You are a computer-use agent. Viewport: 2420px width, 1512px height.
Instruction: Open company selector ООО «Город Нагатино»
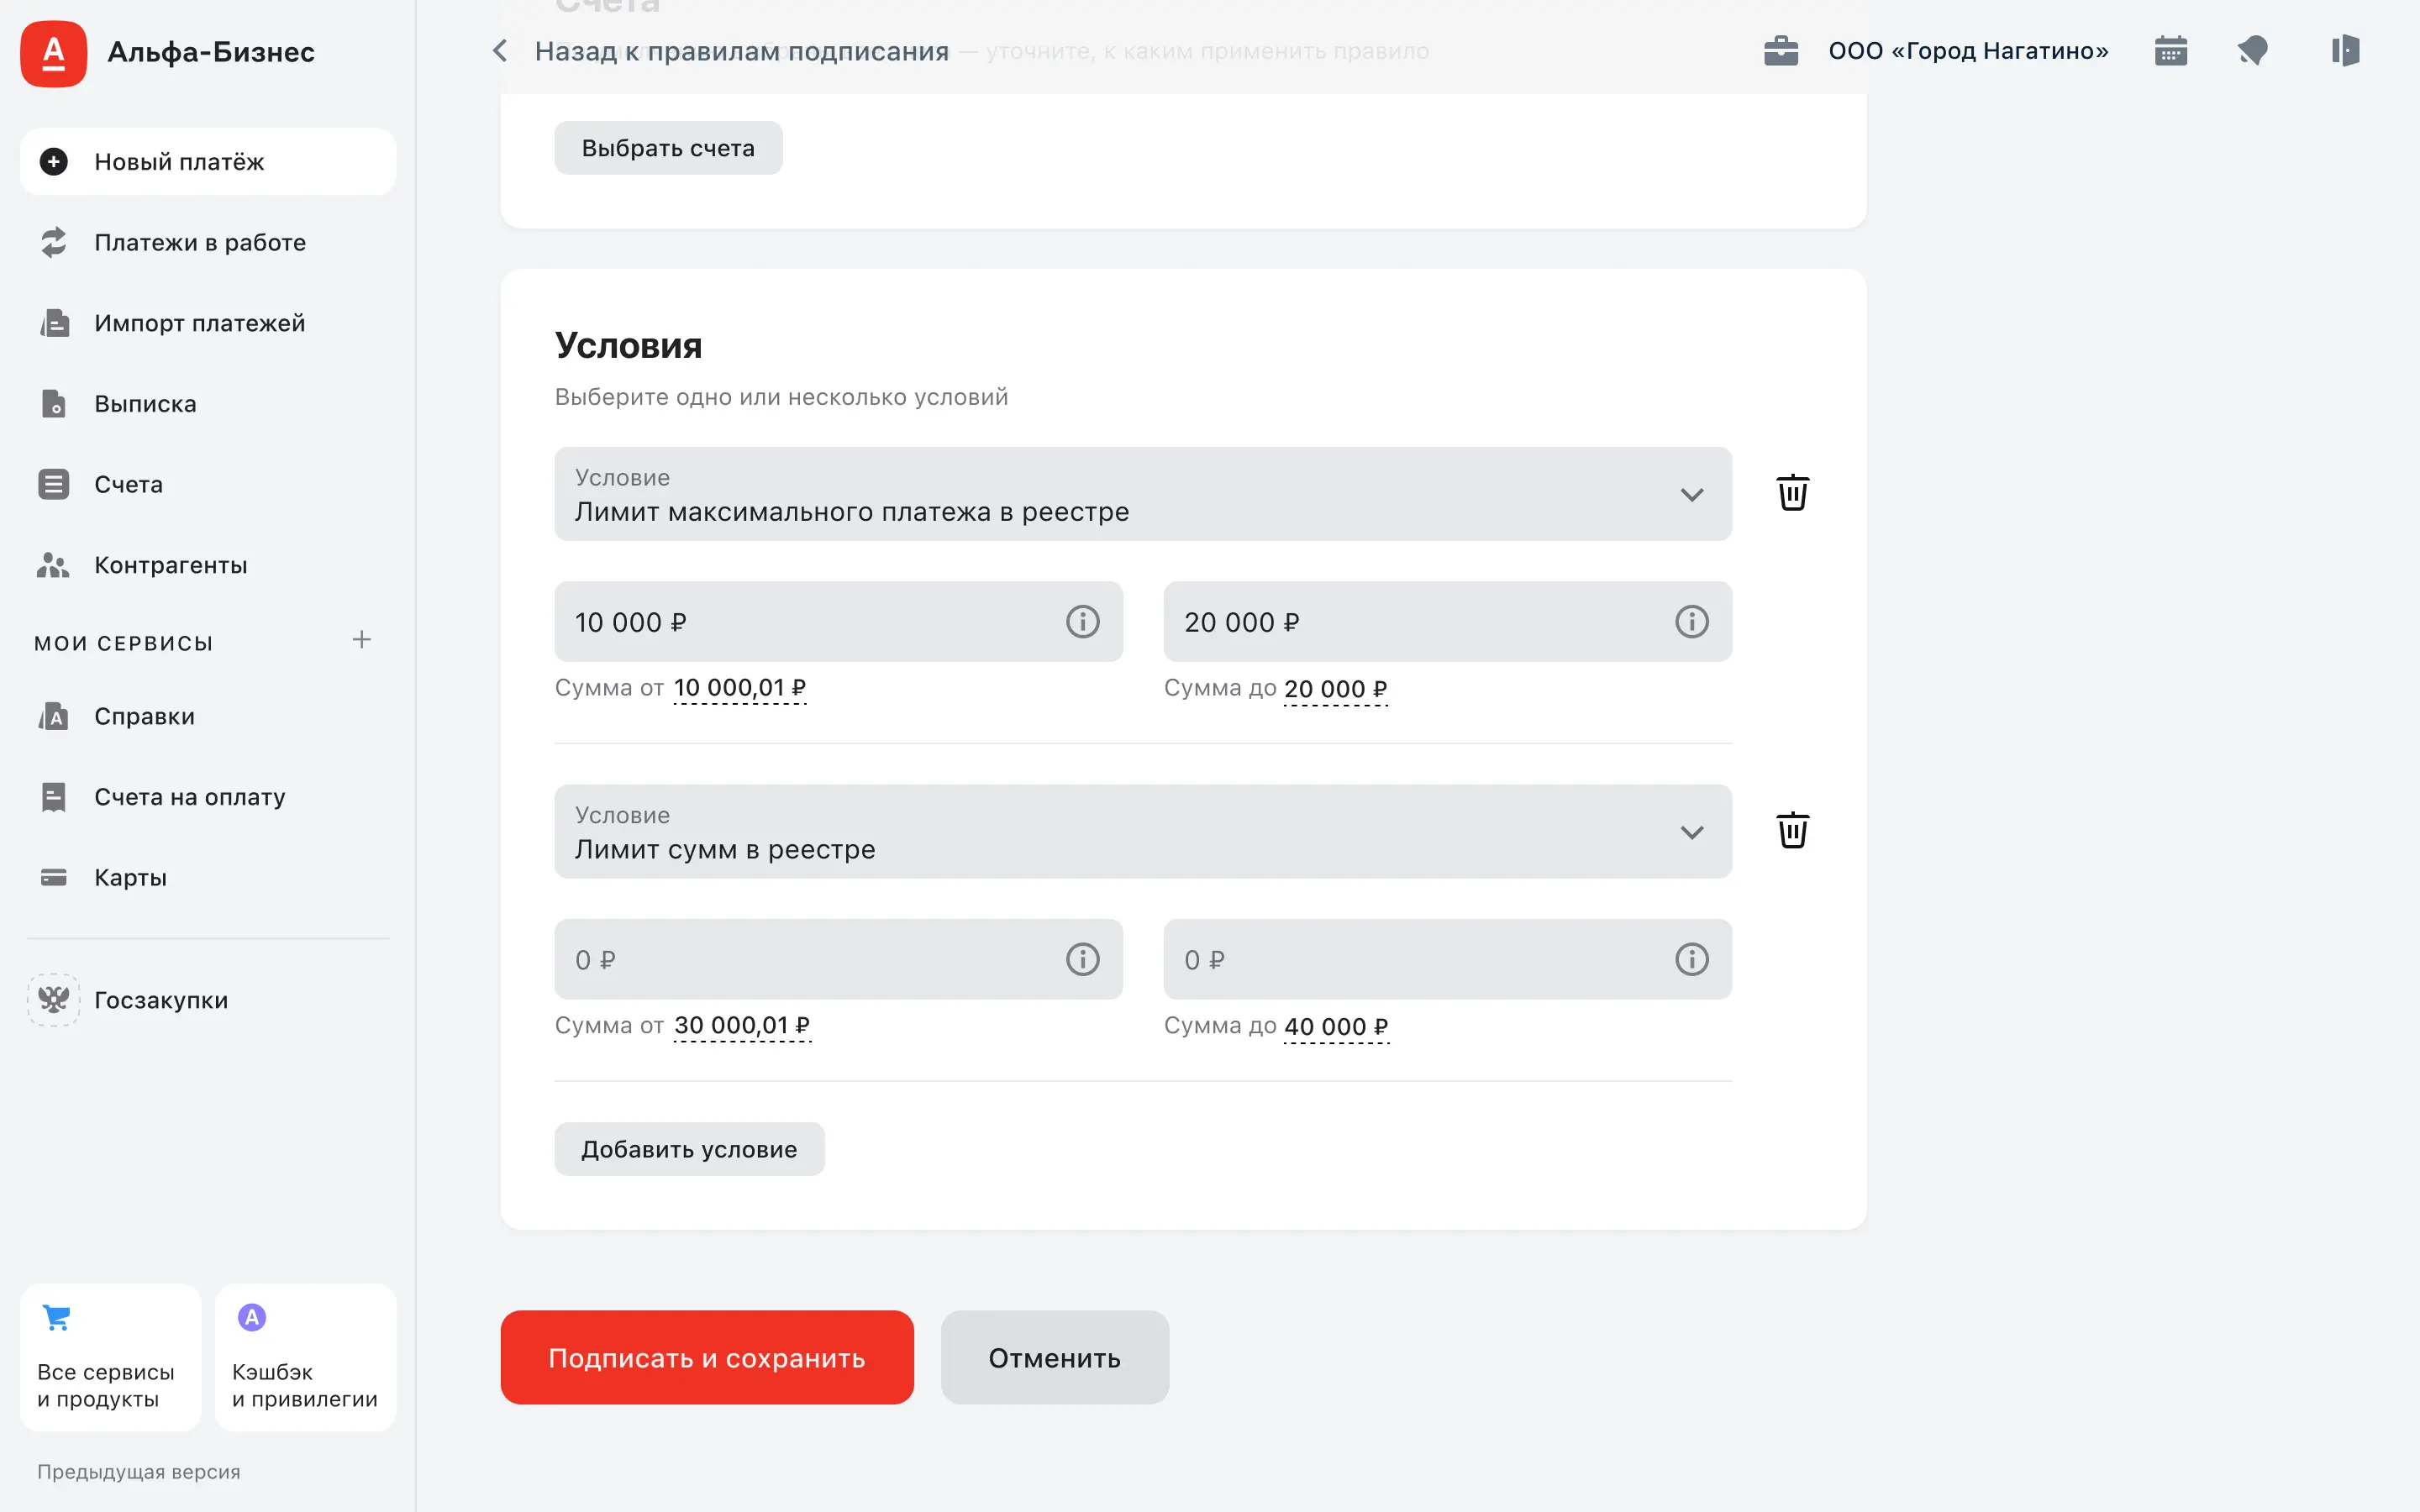[x=1967, y=51]
